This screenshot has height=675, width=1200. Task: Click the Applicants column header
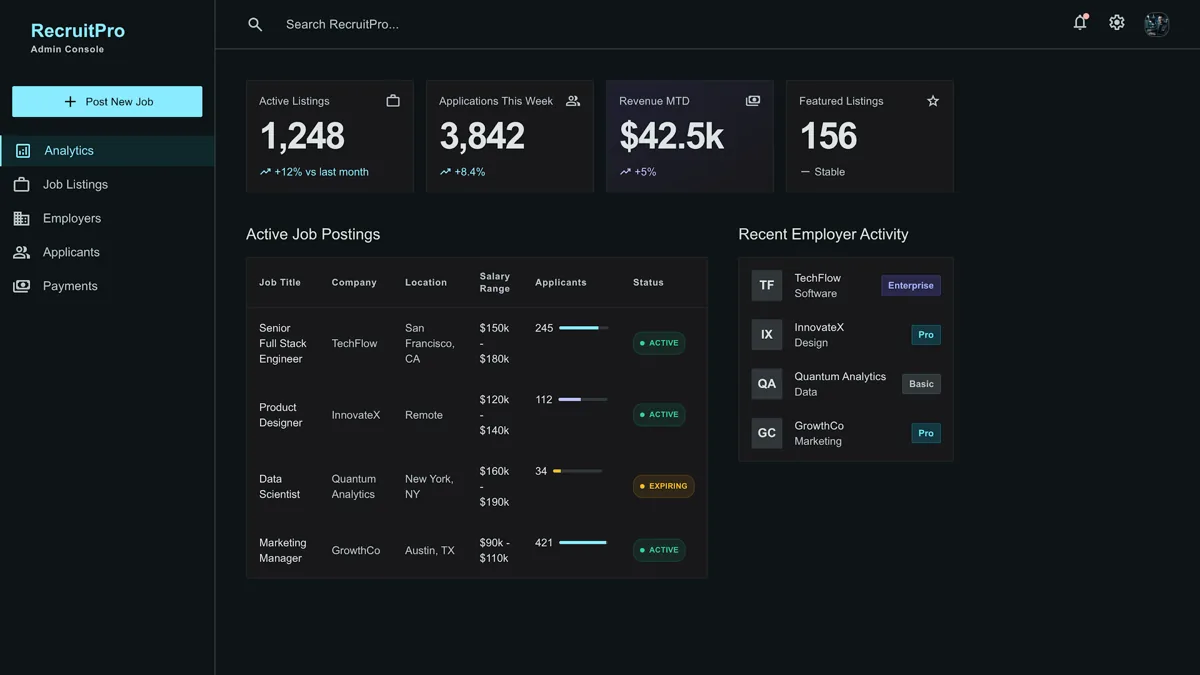[x=561, y=283]
